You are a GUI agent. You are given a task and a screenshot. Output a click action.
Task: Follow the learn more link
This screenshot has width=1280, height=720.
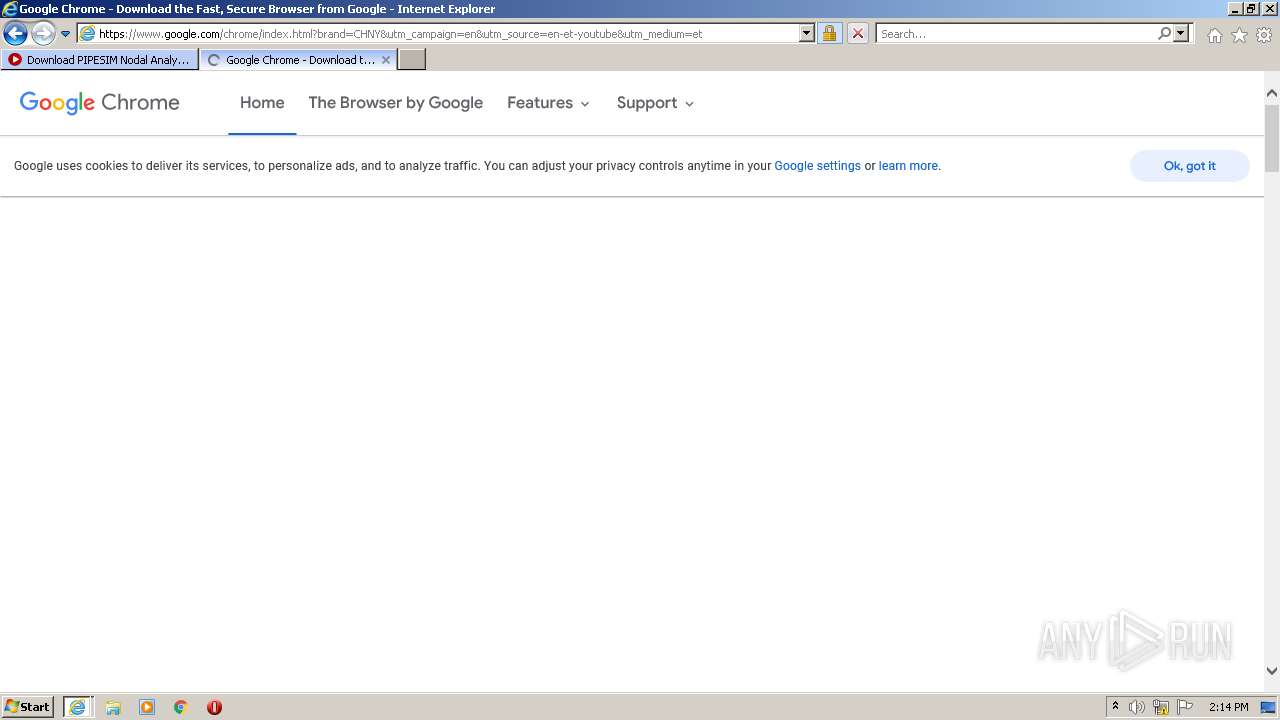pos(908,166)
